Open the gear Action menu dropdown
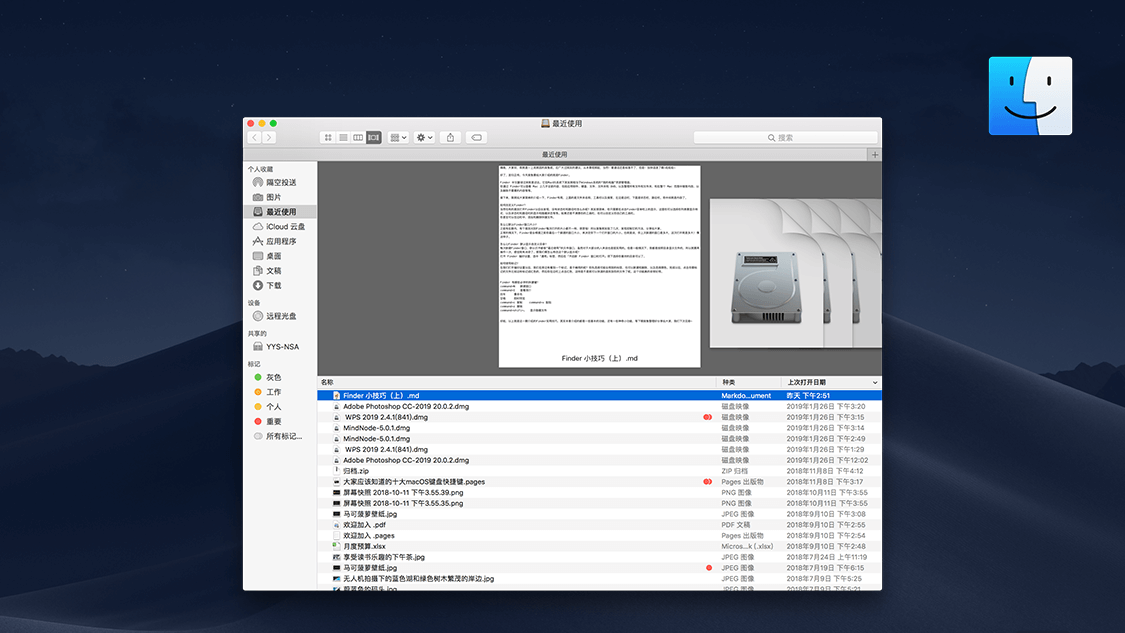 tap(424, 137)
